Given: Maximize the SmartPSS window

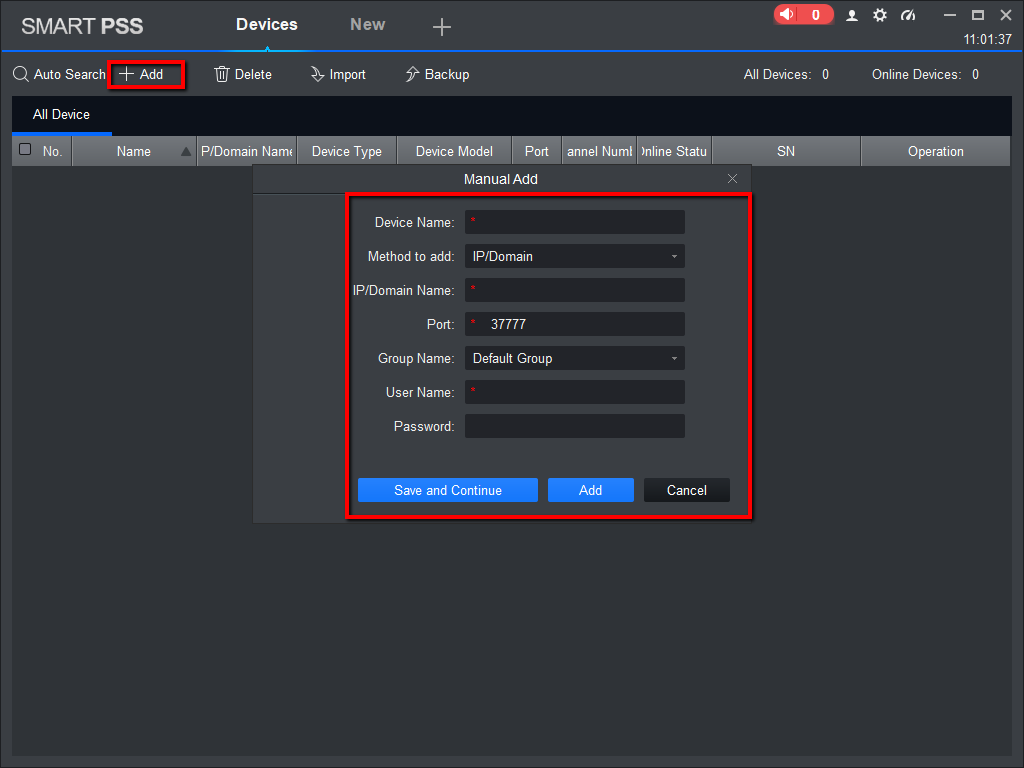Looking at the screenshot, I should pyautogui.click(x=978, y=15).
